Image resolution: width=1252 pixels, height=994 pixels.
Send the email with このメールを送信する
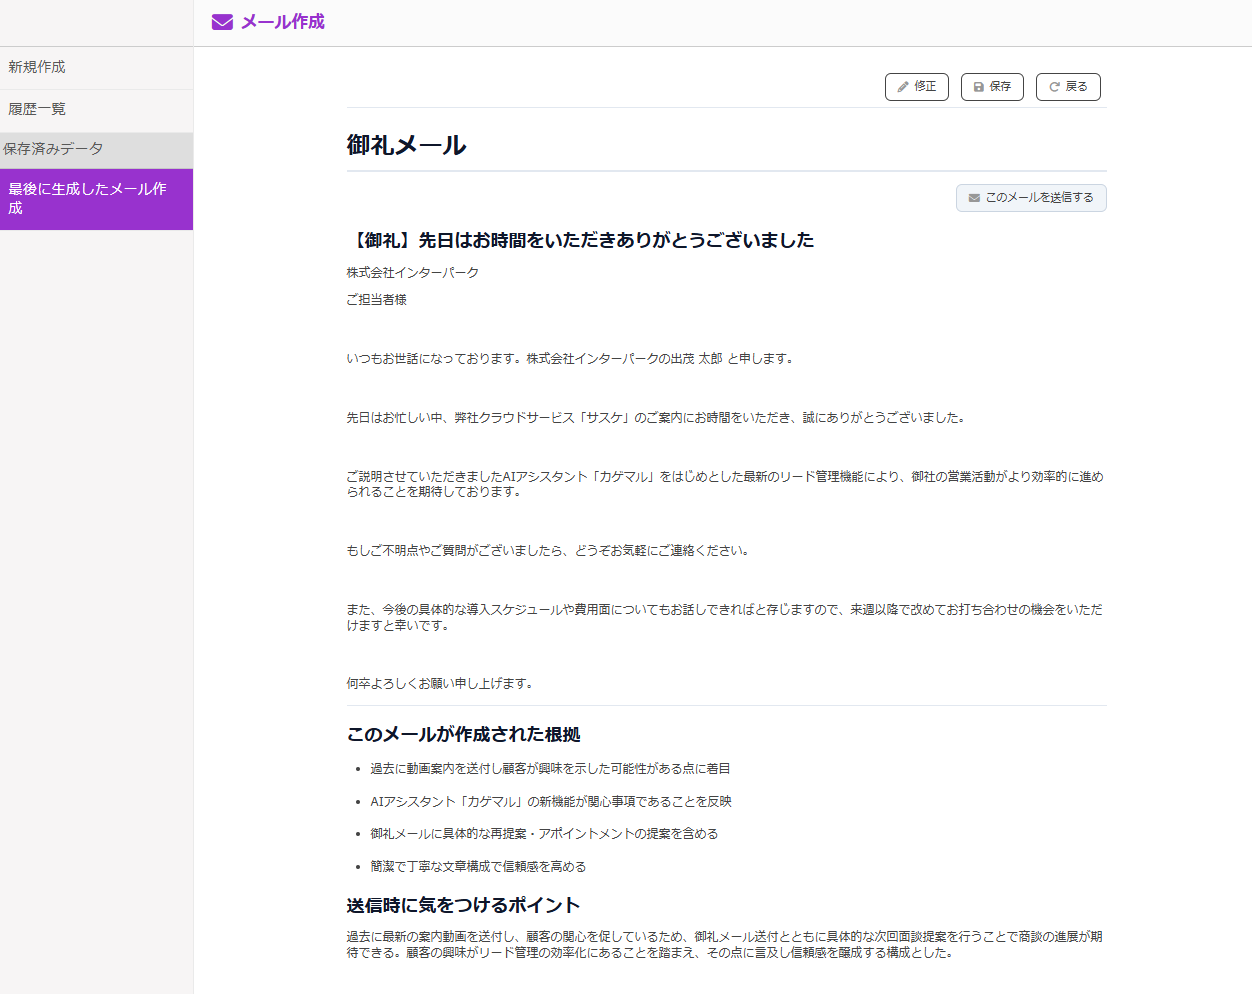click(x=1031, y=198)
